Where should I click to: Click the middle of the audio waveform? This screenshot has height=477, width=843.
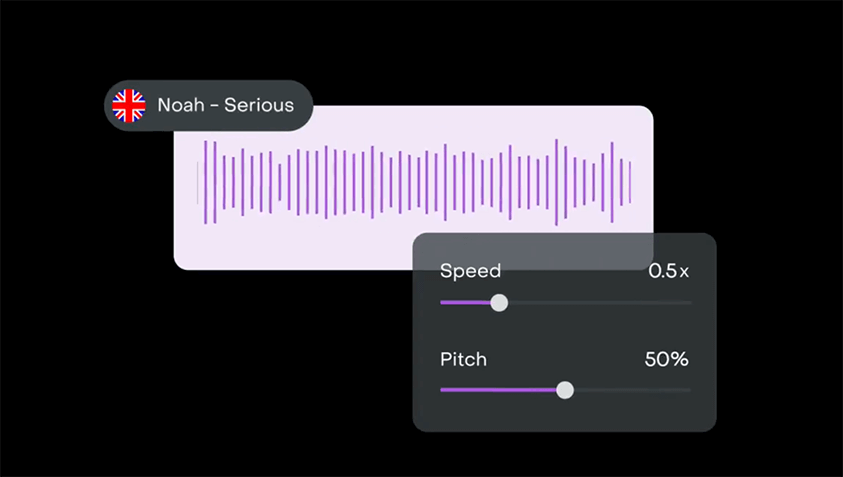pos(415,182)
